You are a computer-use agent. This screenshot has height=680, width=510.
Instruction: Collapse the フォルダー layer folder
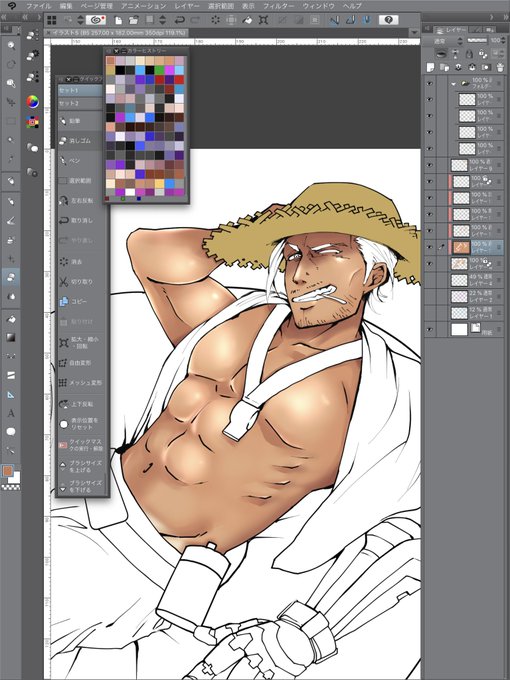(x=454, y=83)
